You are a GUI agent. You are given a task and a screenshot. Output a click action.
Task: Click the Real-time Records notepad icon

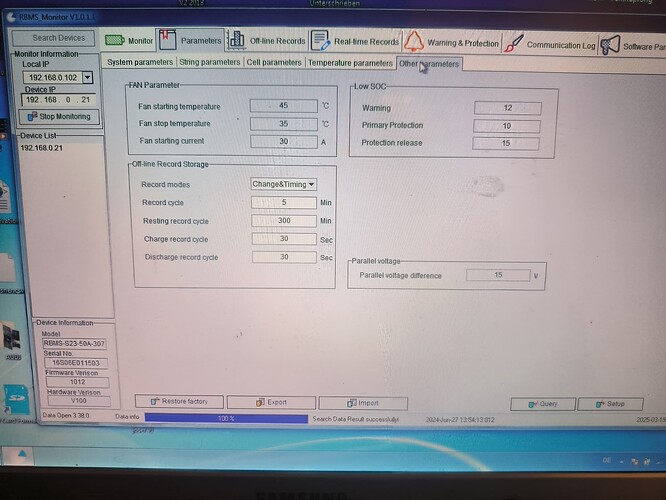click(320, 41)
